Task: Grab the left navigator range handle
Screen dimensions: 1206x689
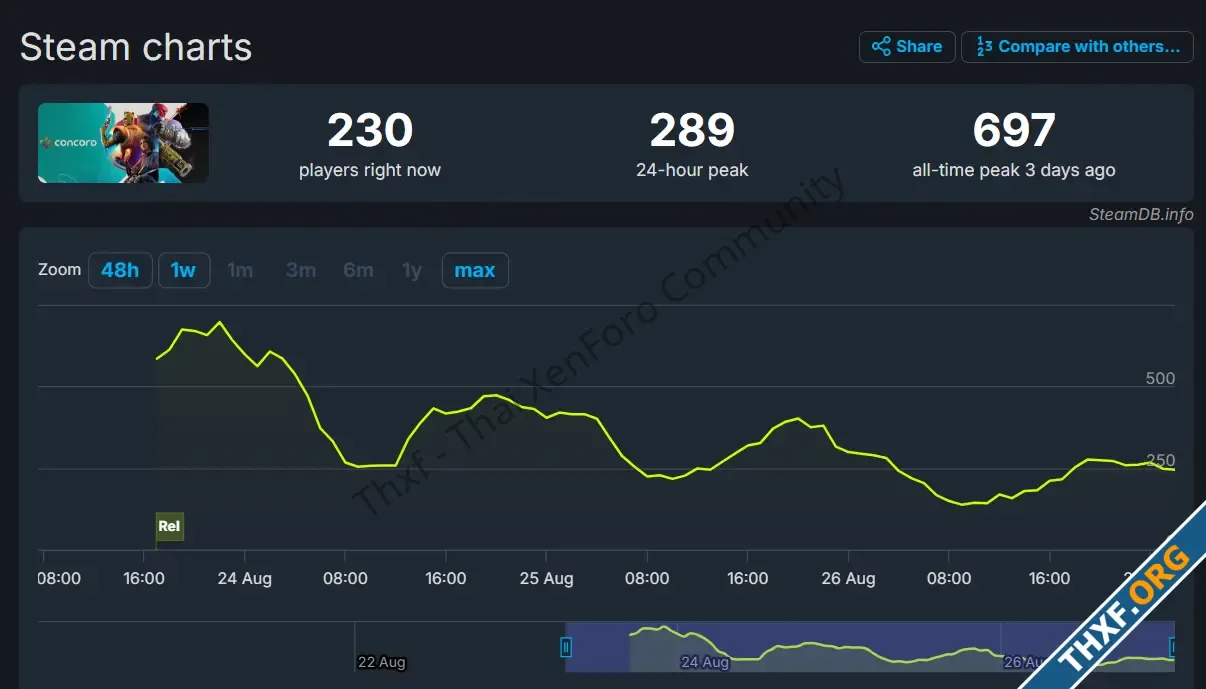Action: pyautogui.click(x=566, y=647)
